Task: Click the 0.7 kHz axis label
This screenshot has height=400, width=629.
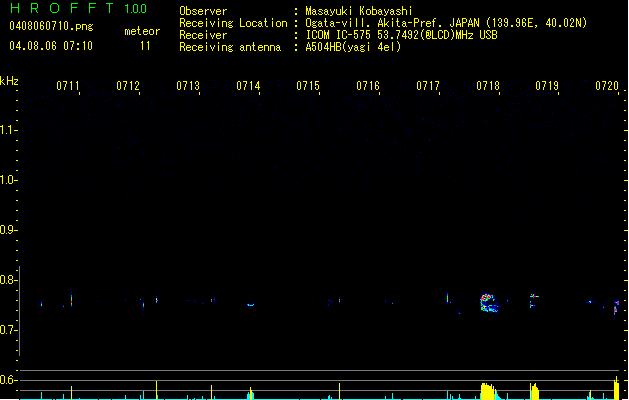Action: (8, 330)
